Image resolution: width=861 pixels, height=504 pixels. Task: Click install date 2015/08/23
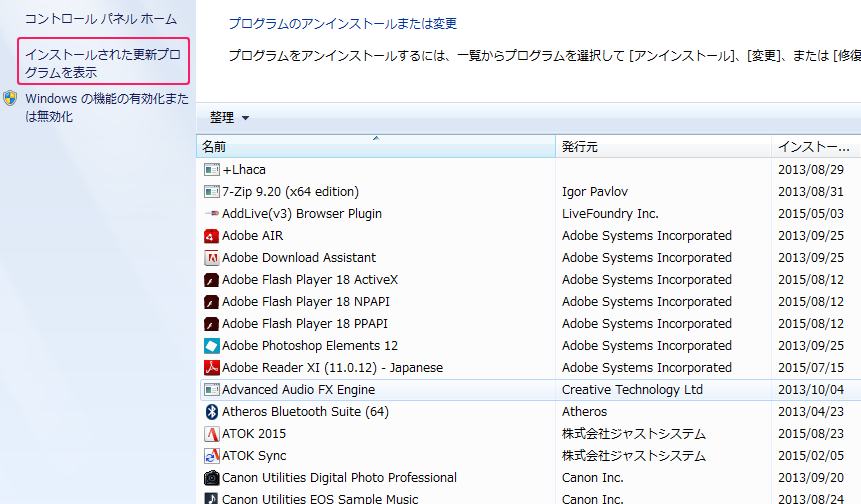click(x=811, y=434)
